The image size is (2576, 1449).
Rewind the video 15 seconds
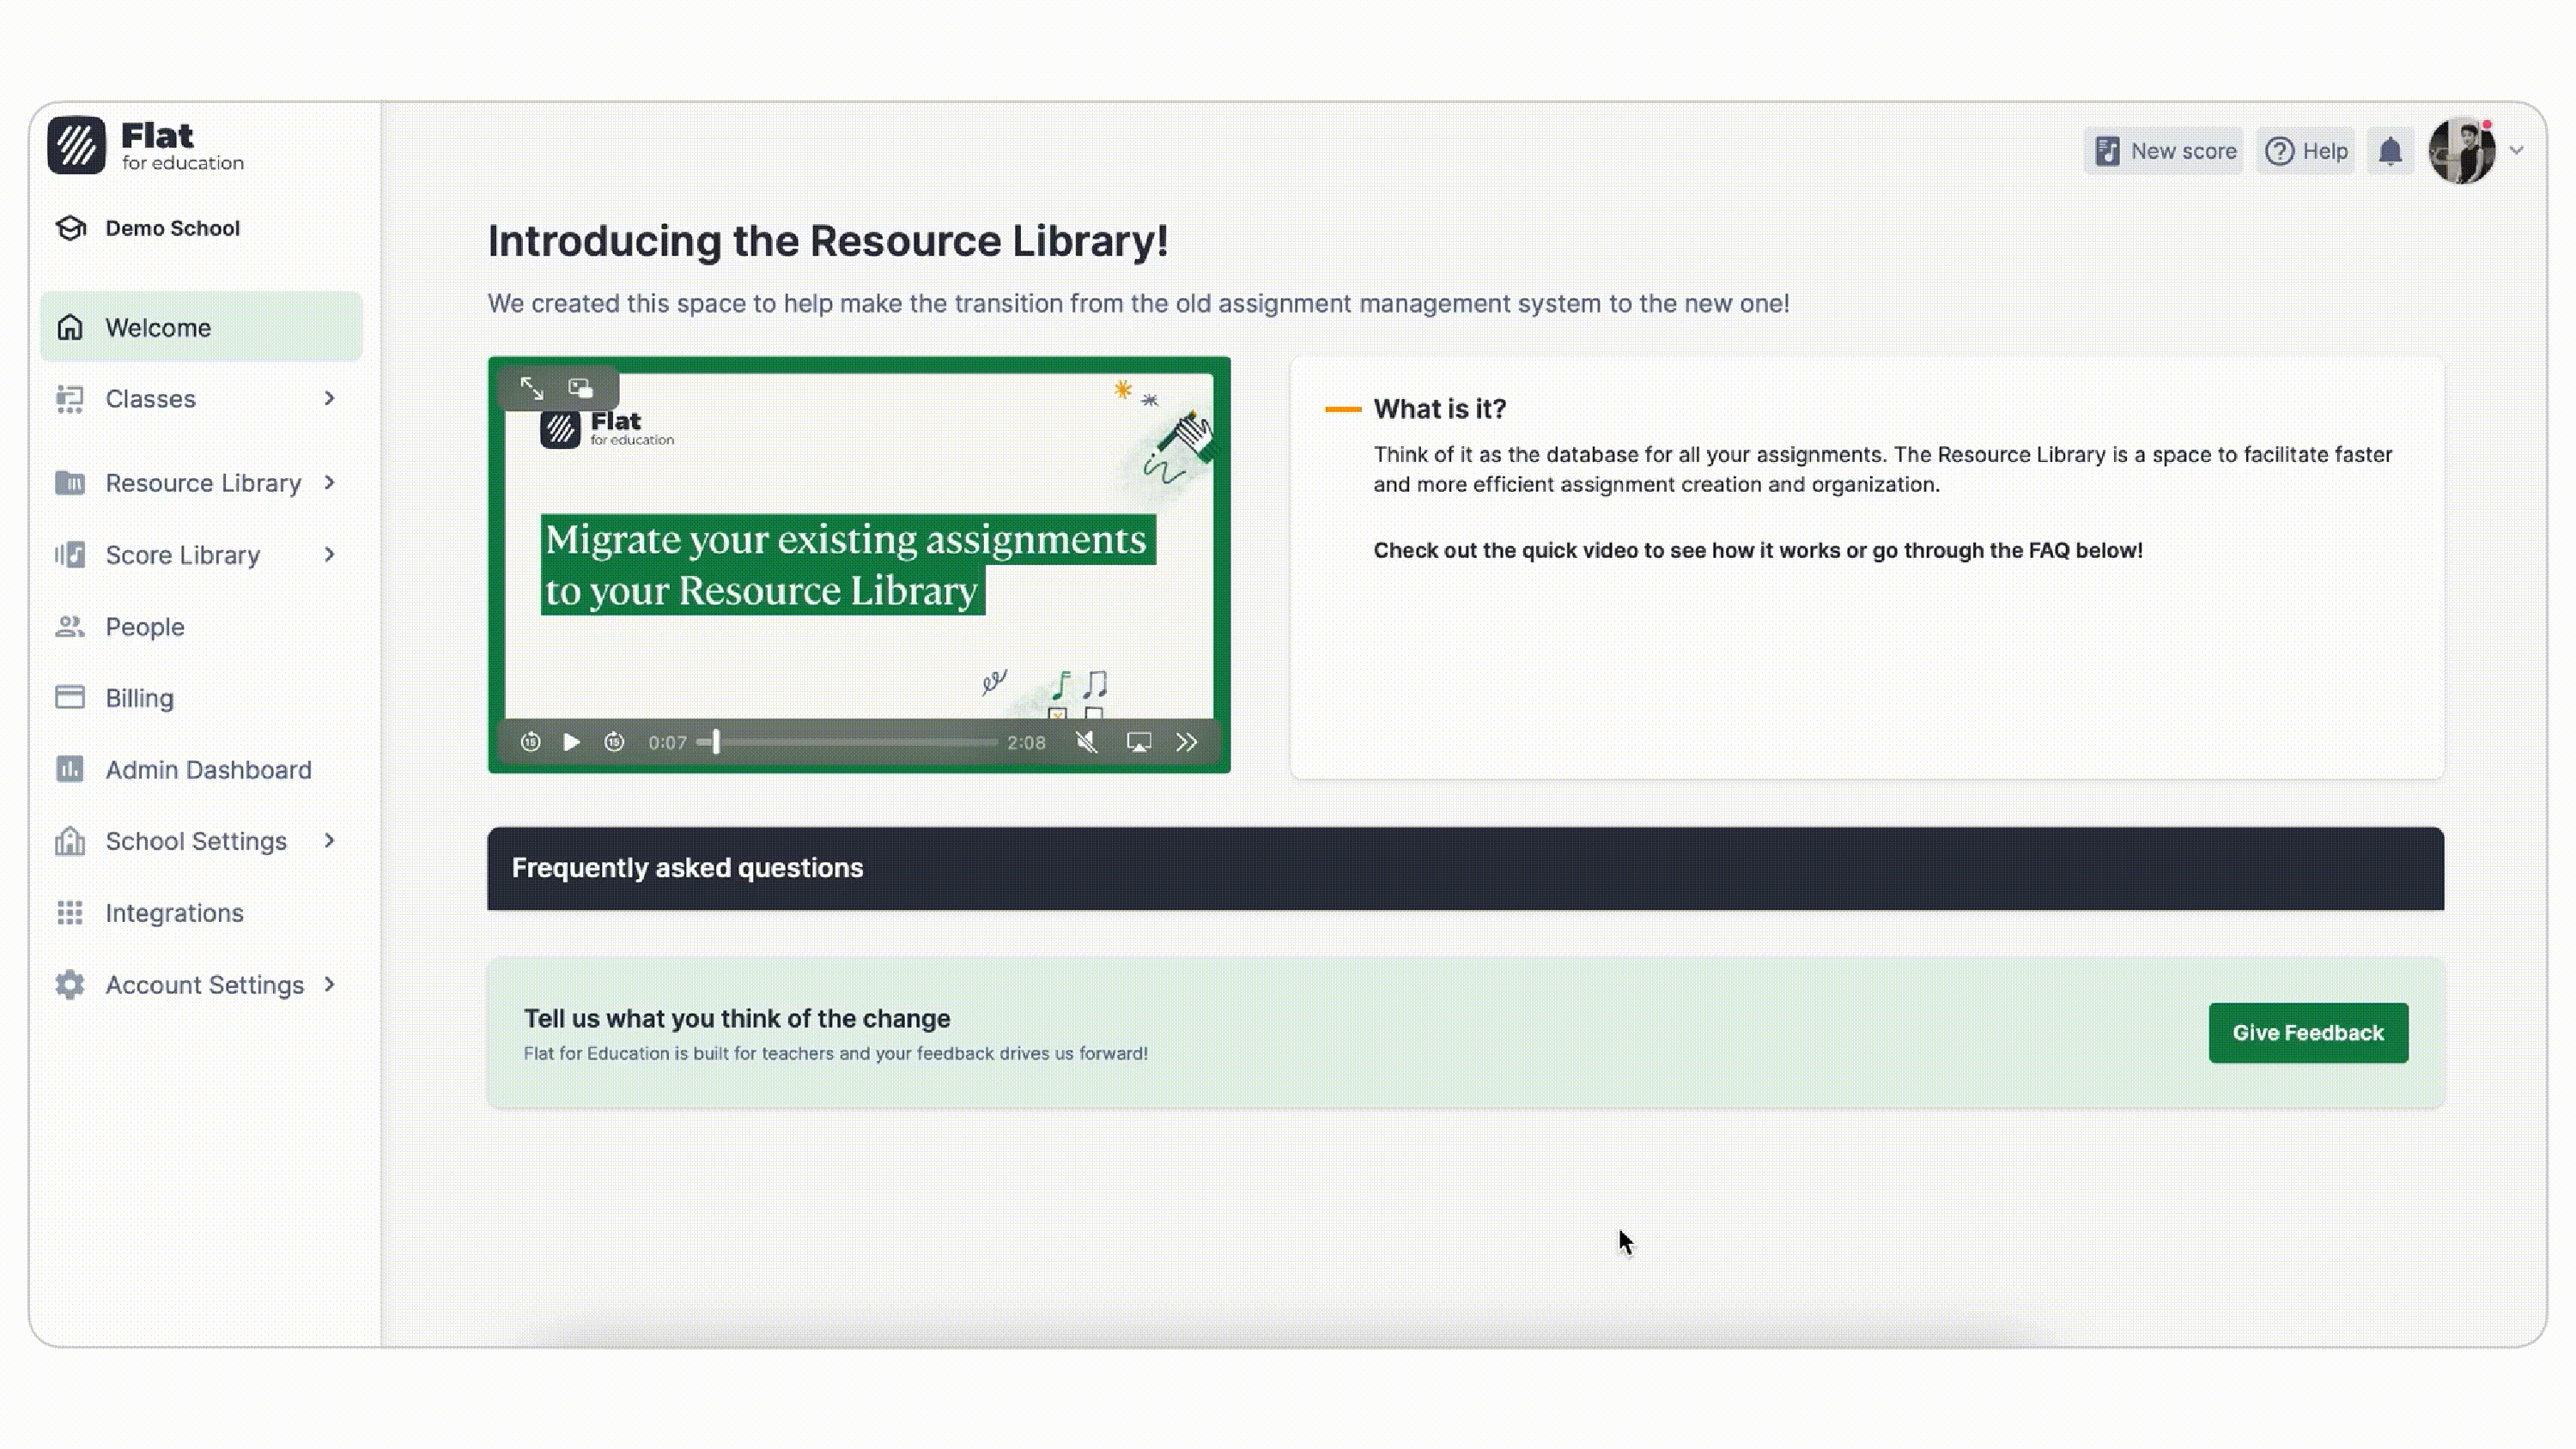coord(531,742)
